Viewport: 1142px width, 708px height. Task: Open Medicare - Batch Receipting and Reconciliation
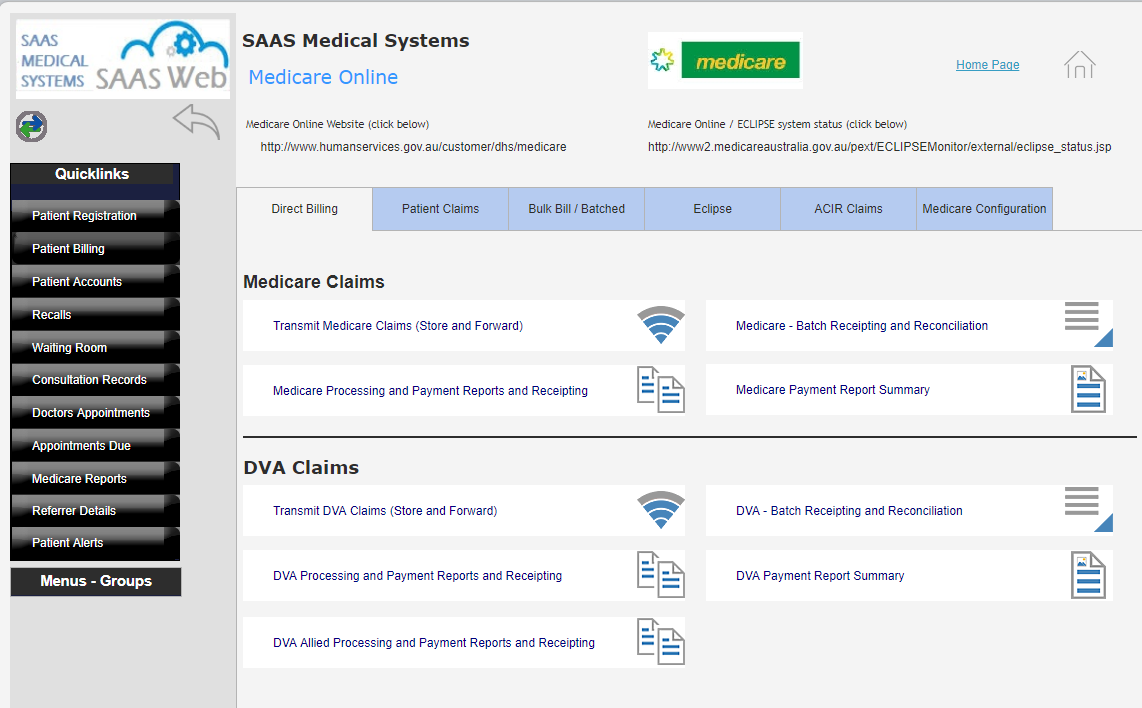click(x=862, y=326)
